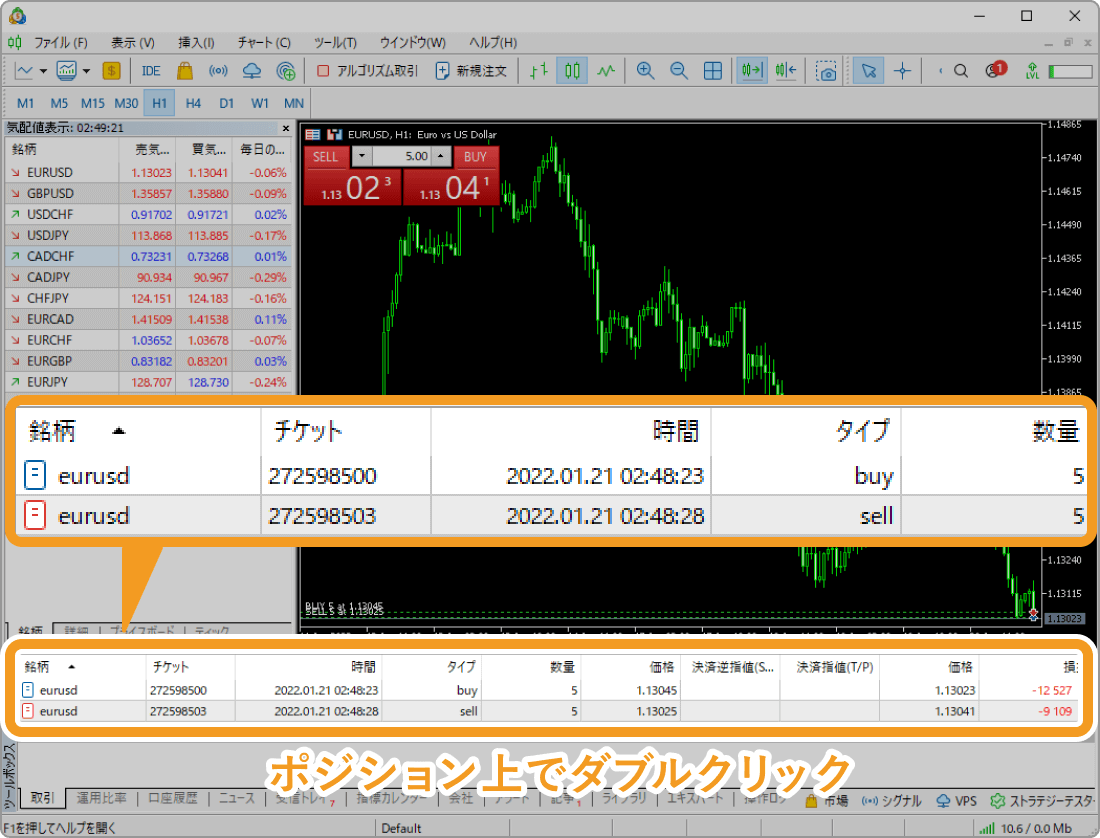1100x838 pixels.
Task: Click the SELL button for EURUSD
Action: 325,157
